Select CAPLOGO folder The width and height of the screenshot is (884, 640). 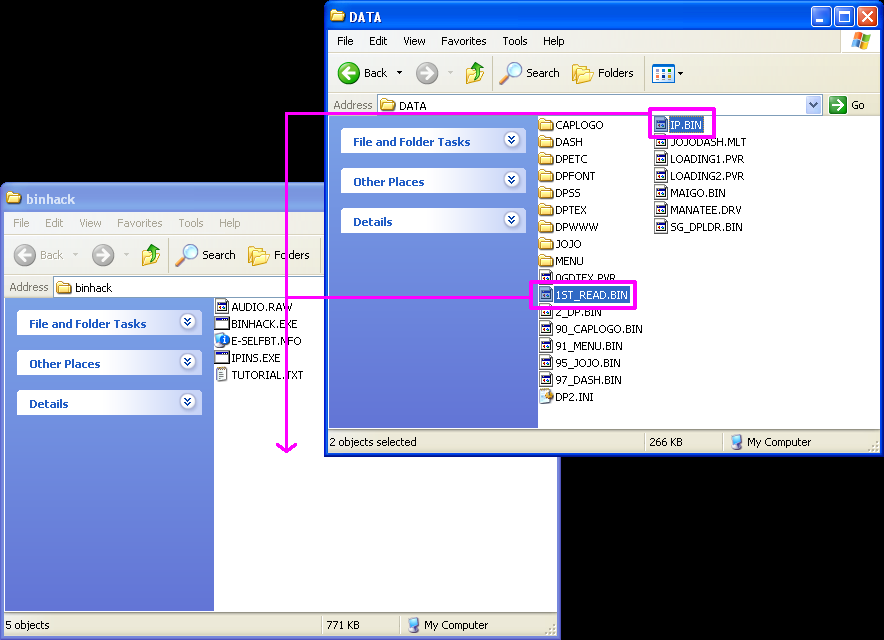point(571,125)
